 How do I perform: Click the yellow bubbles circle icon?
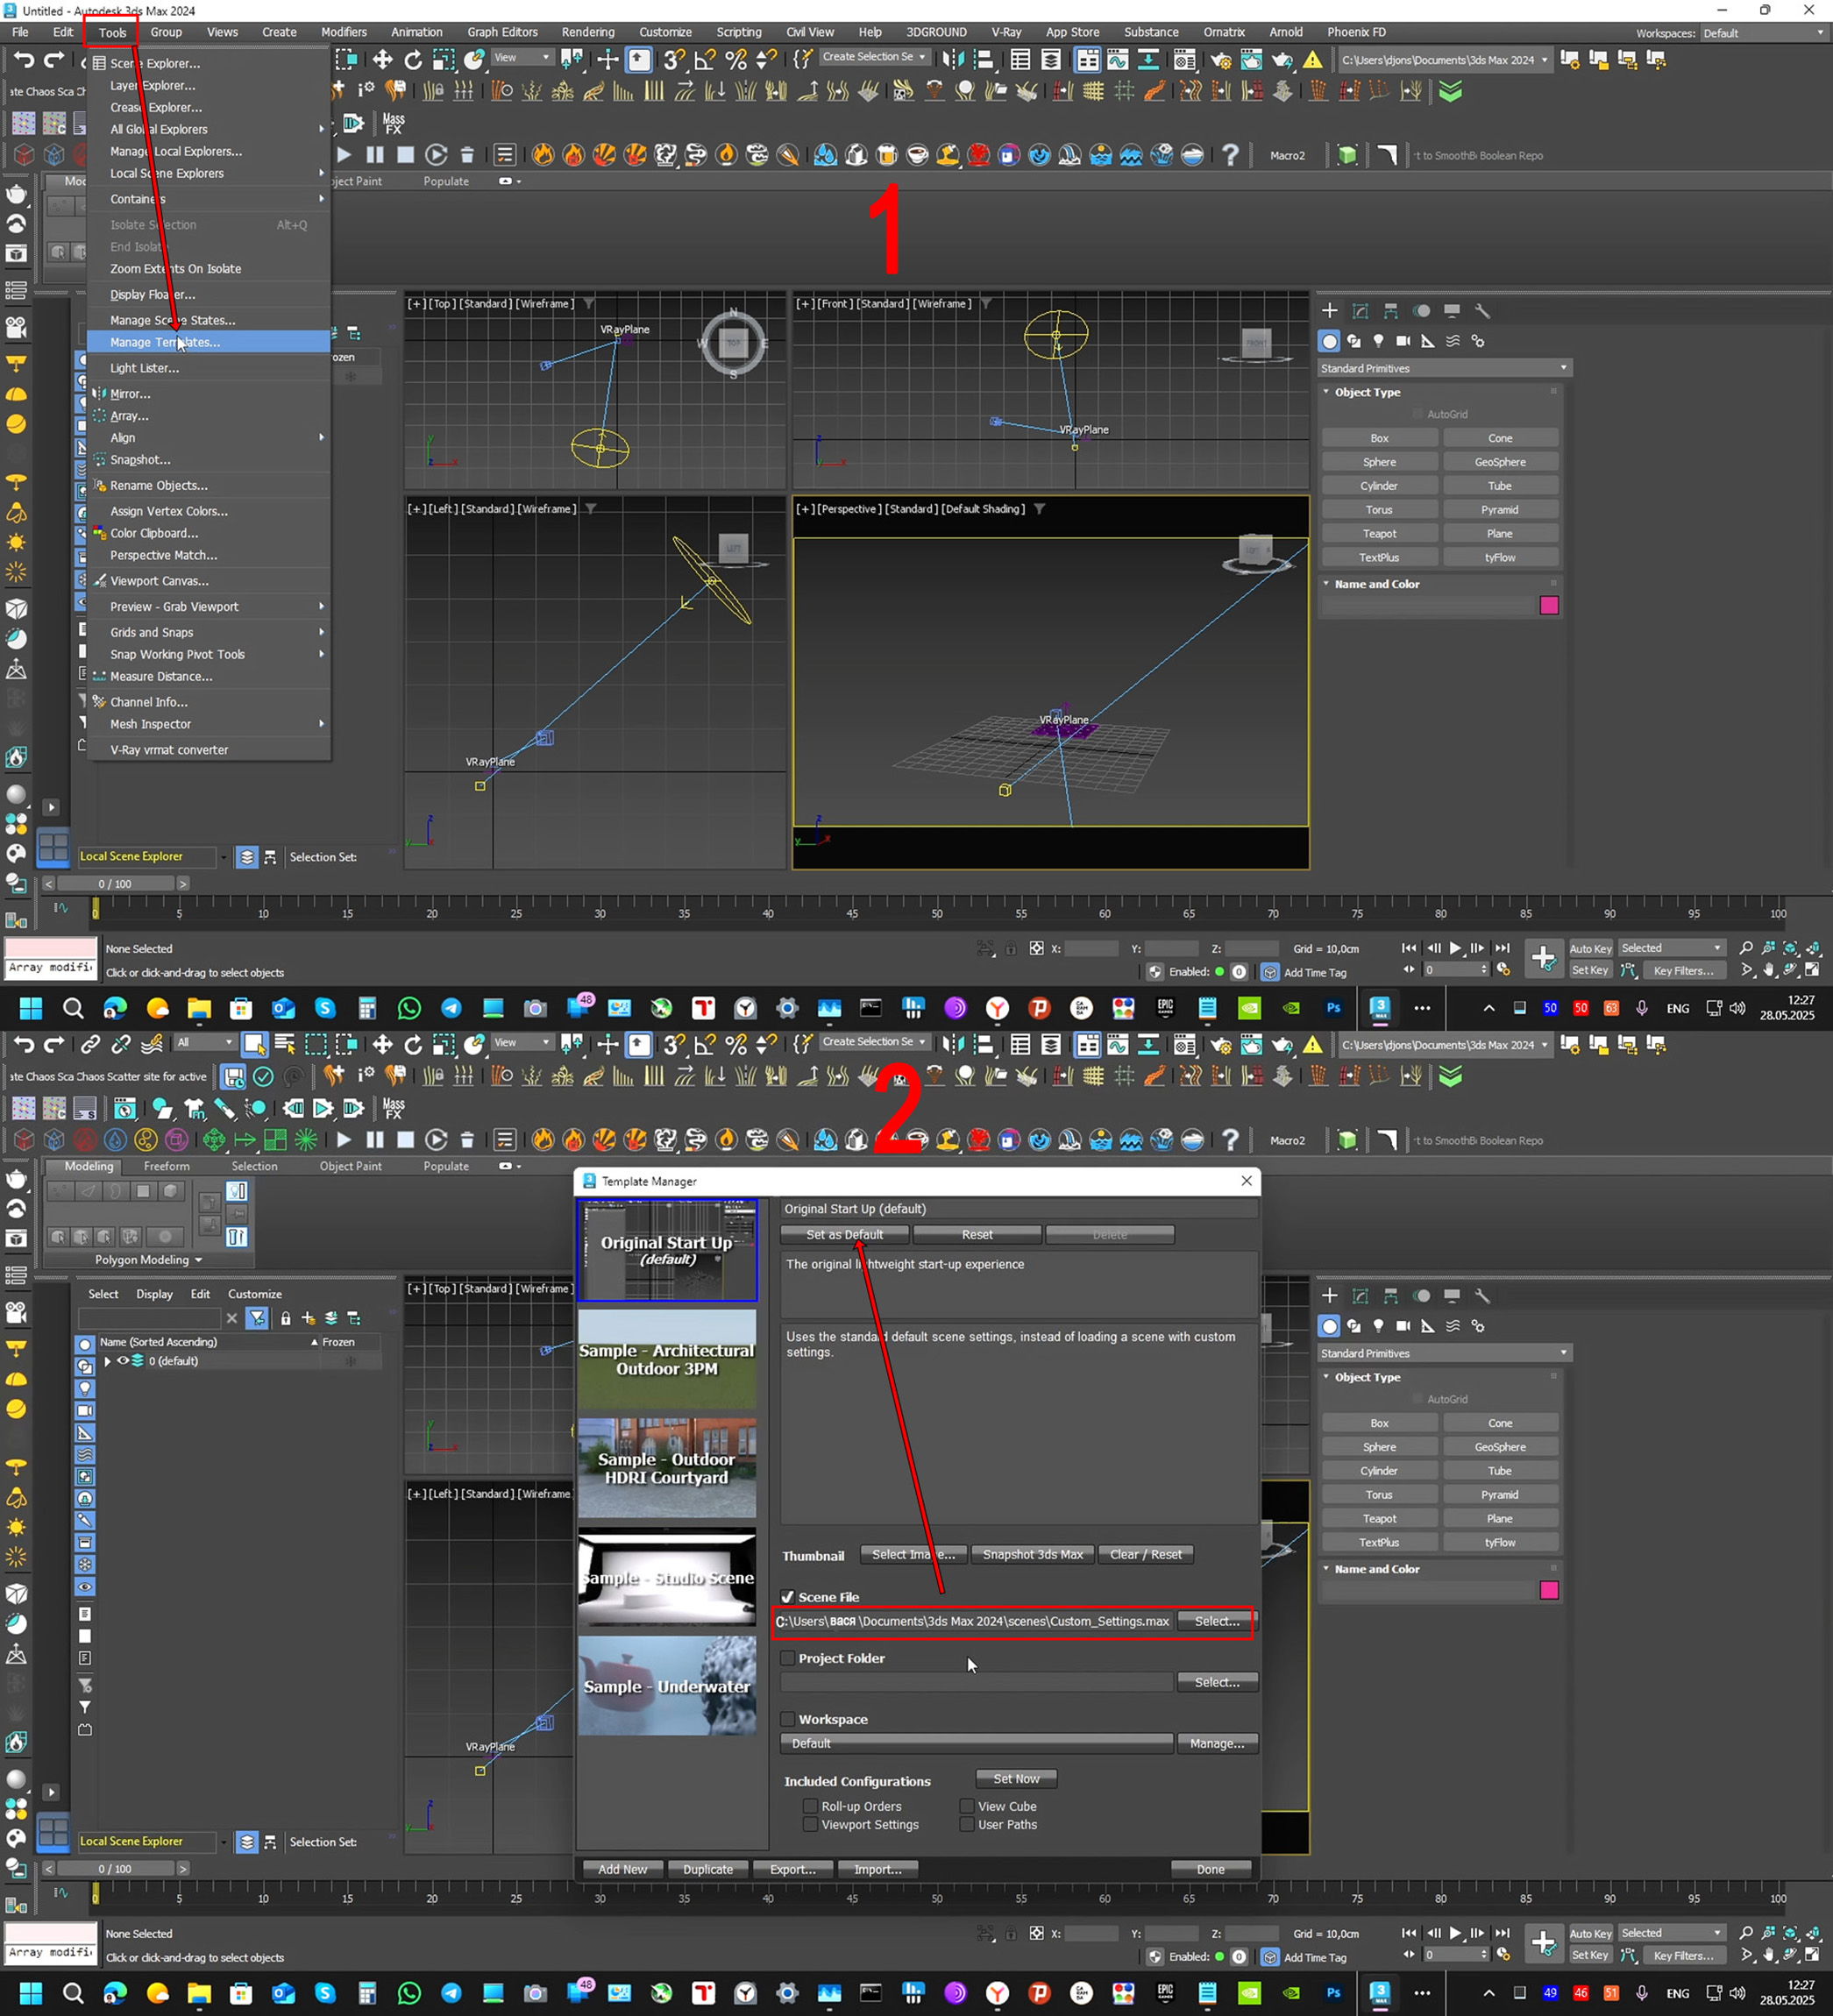(x=146, y=1139)
